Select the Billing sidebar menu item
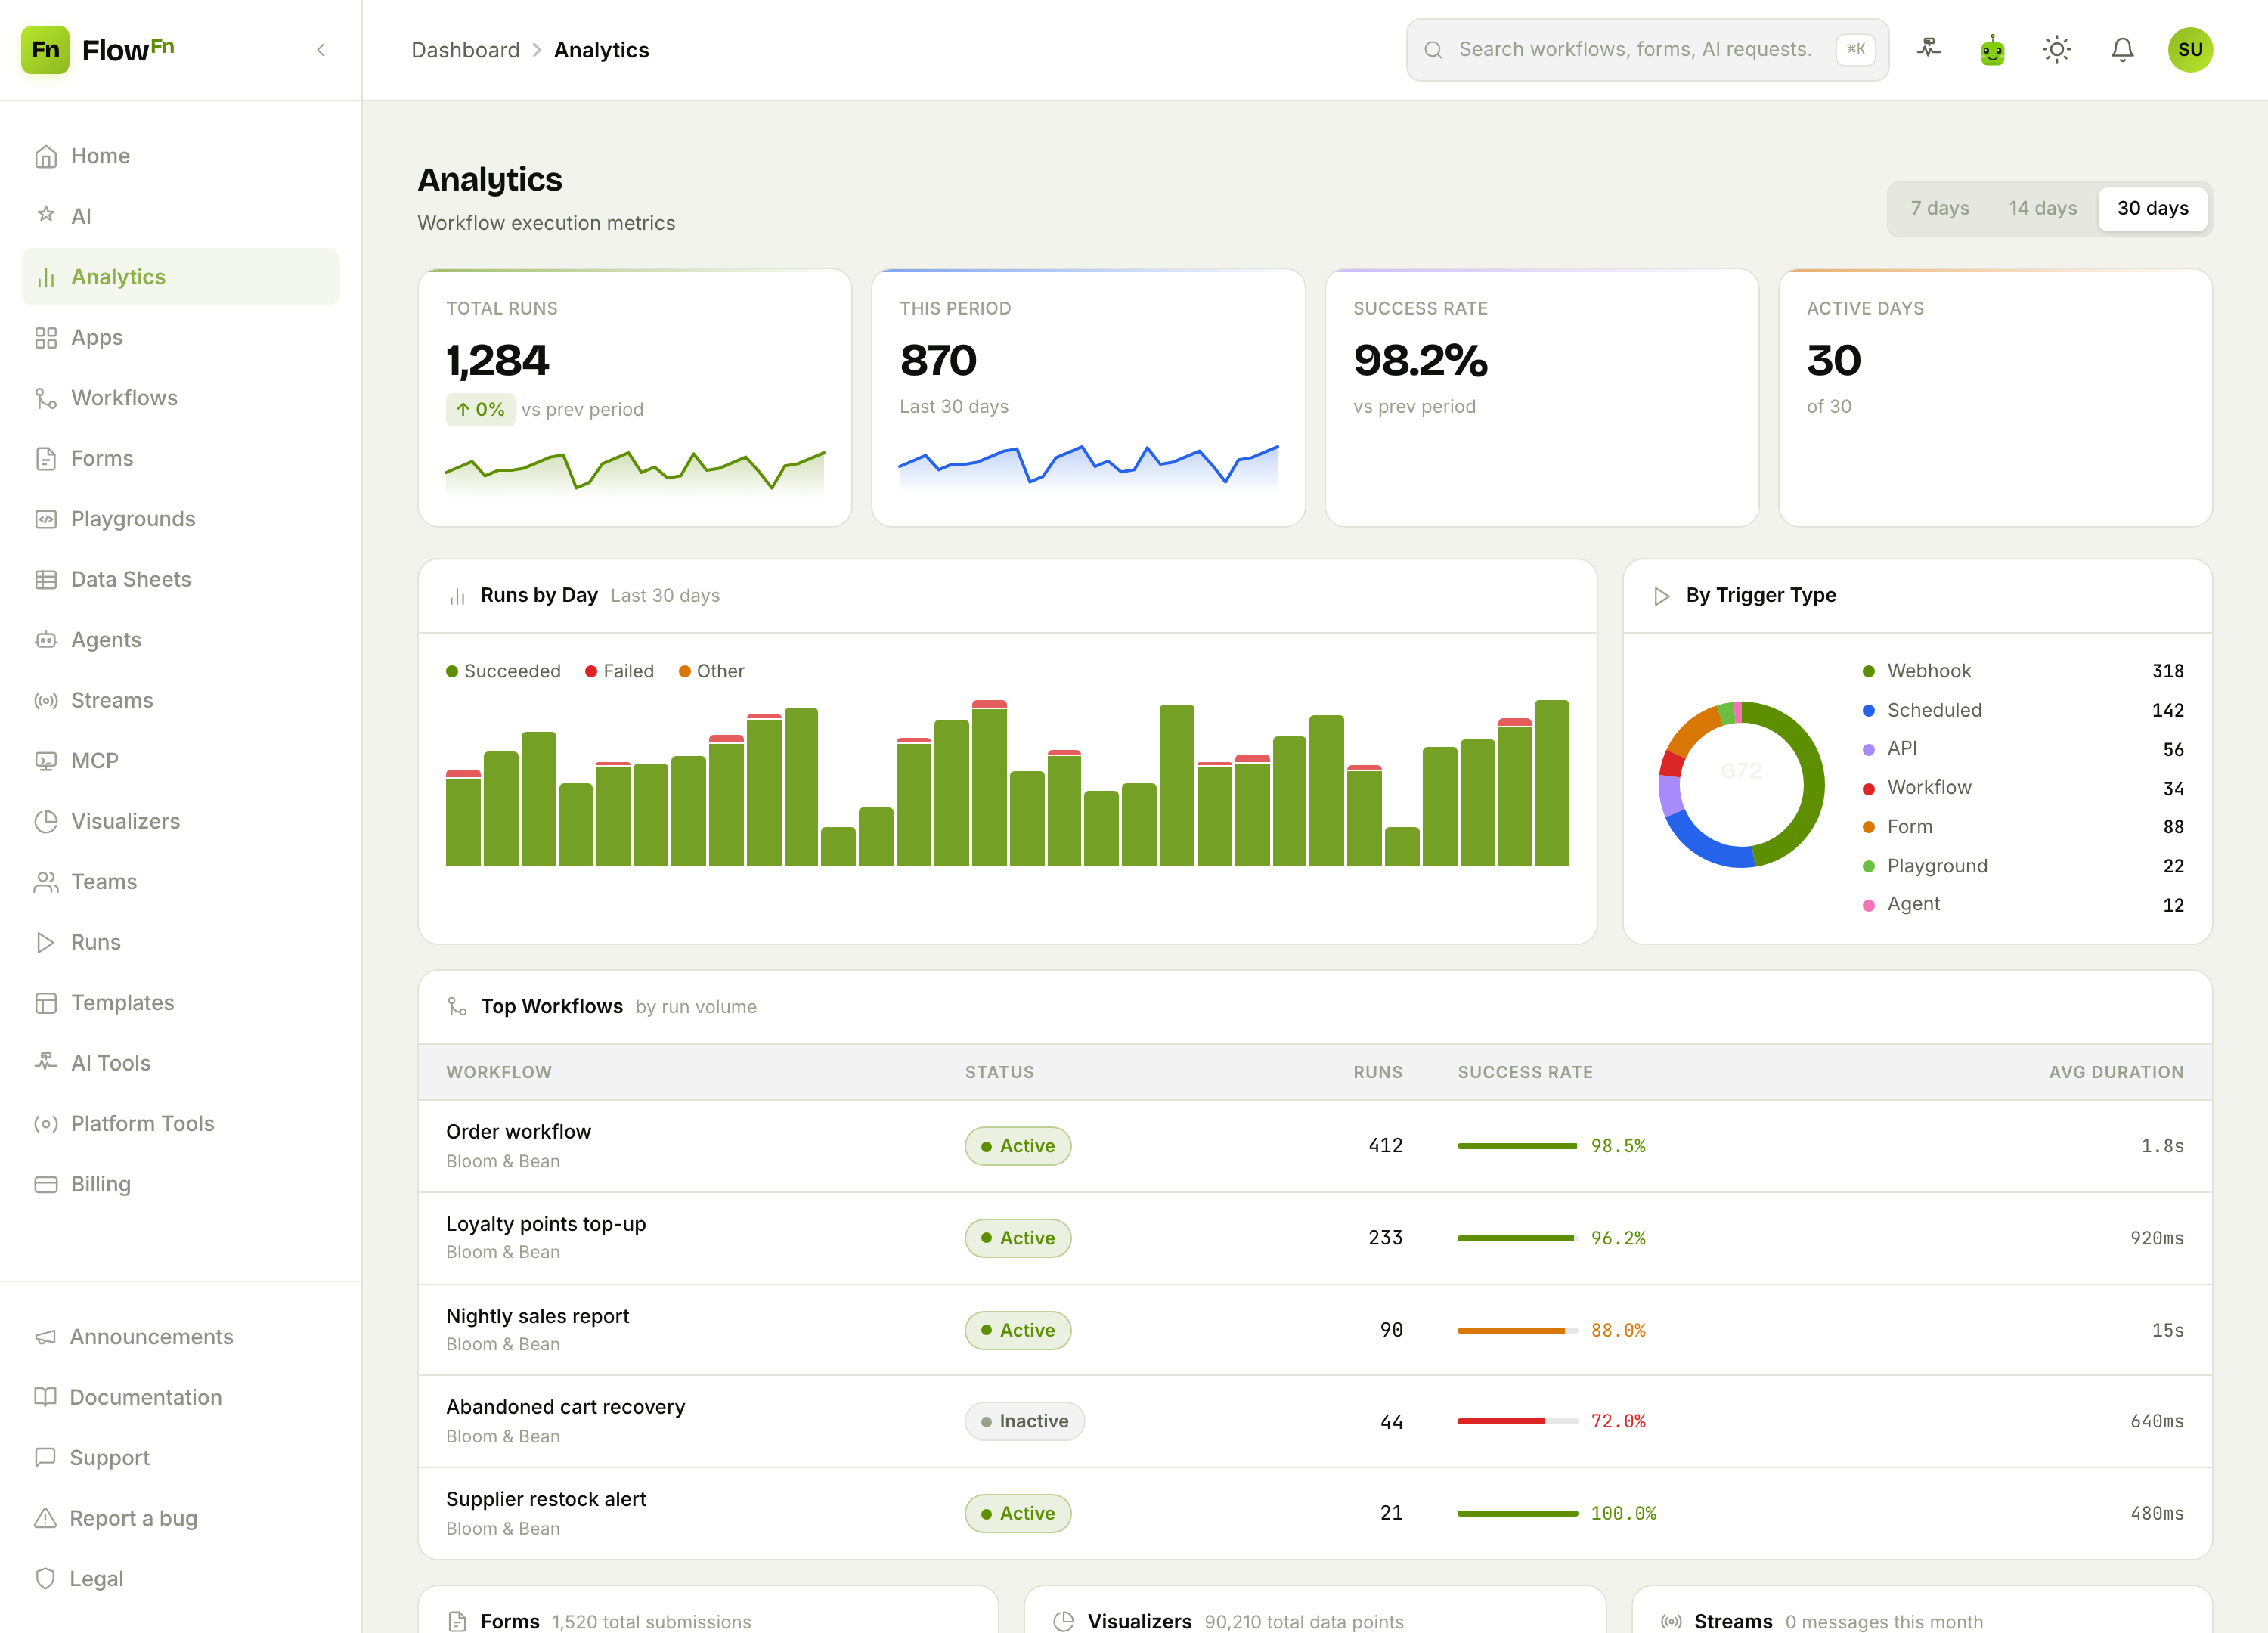Viewport: 2268px width, 1633px height. 180,1184
